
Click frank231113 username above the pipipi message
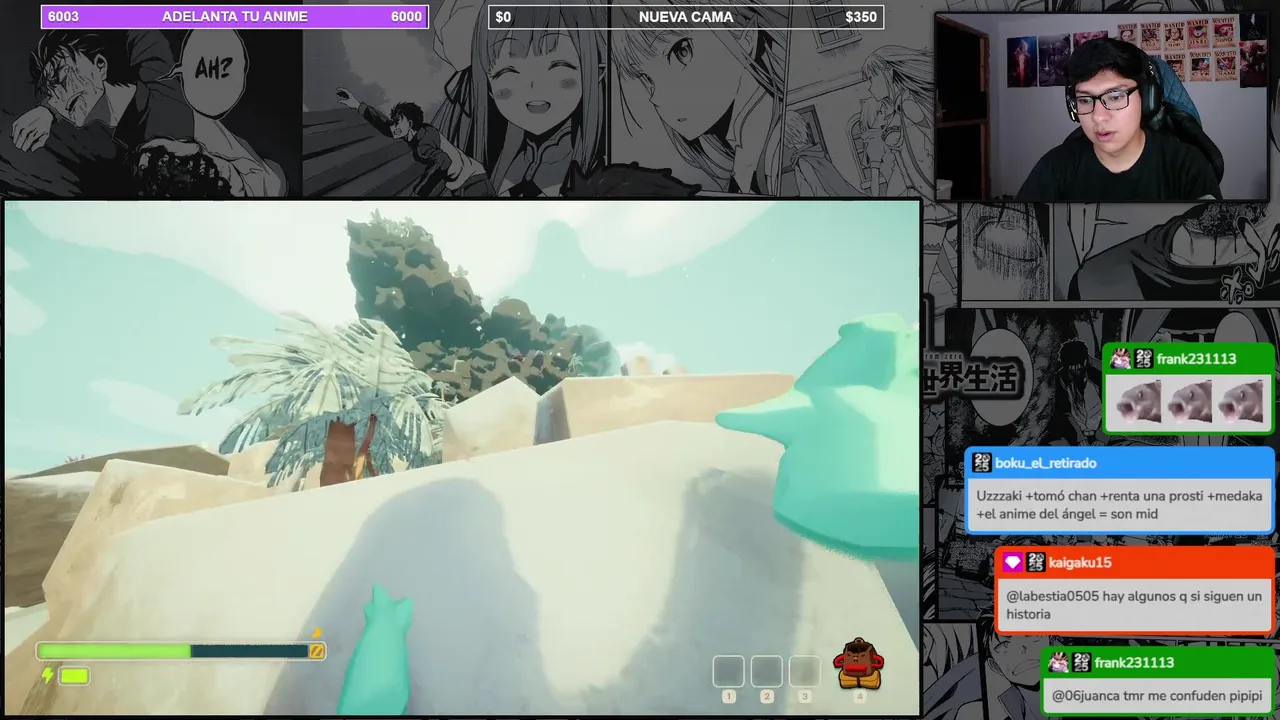point(1134,663)
